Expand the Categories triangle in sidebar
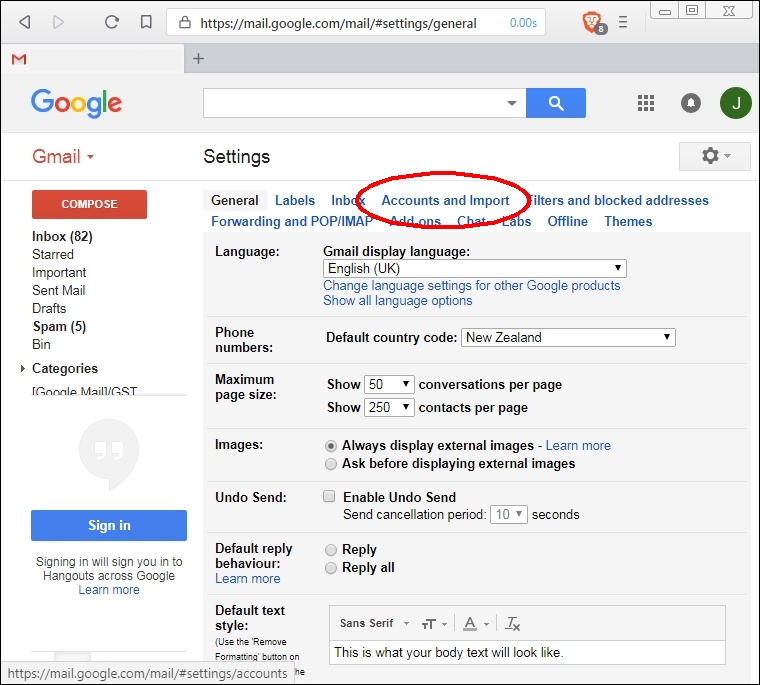Screen dimensions: 760x685 22,369
